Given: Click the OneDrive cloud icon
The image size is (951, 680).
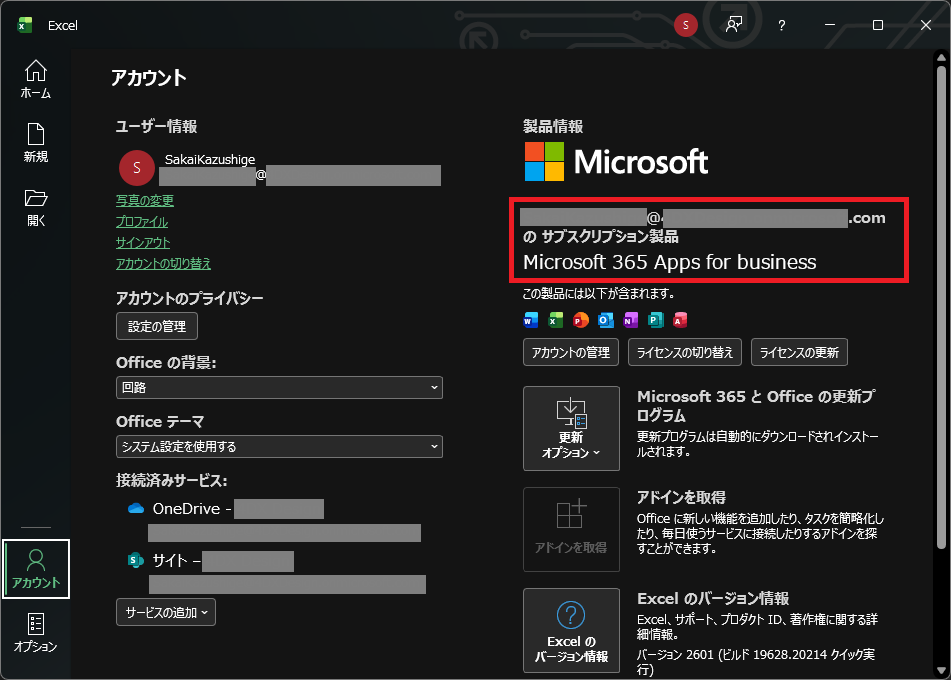Looking at the screenshot, I should [136, 508].
